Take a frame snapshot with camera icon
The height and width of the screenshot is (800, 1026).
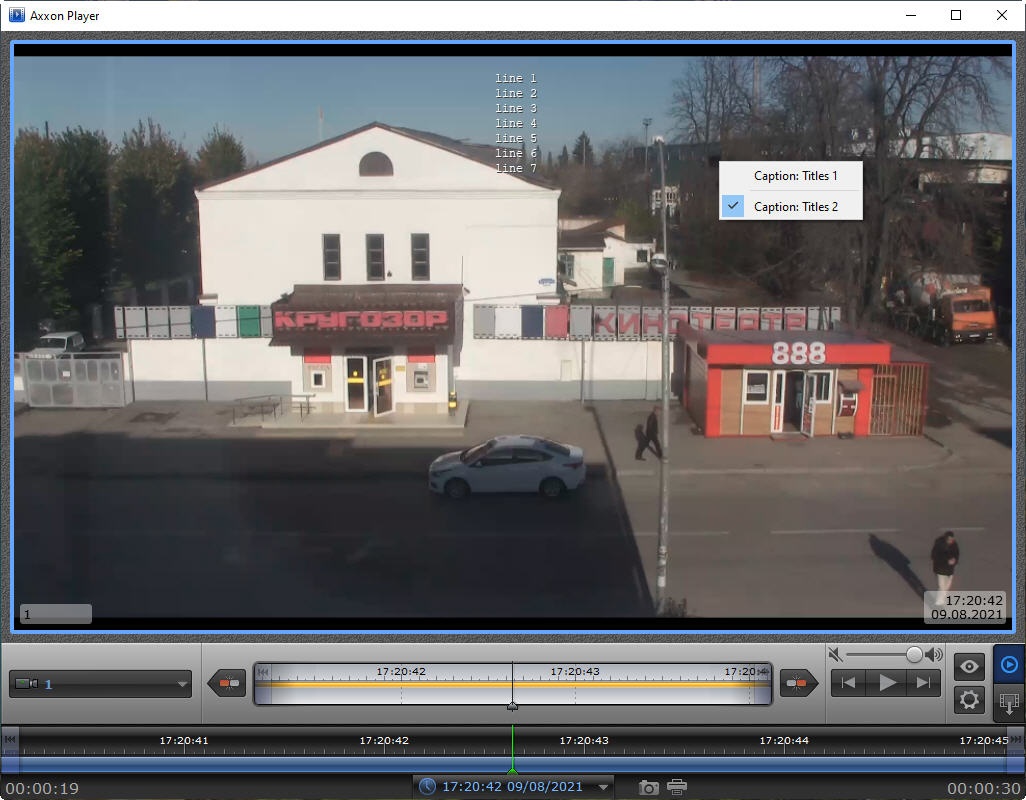[648, 788]
